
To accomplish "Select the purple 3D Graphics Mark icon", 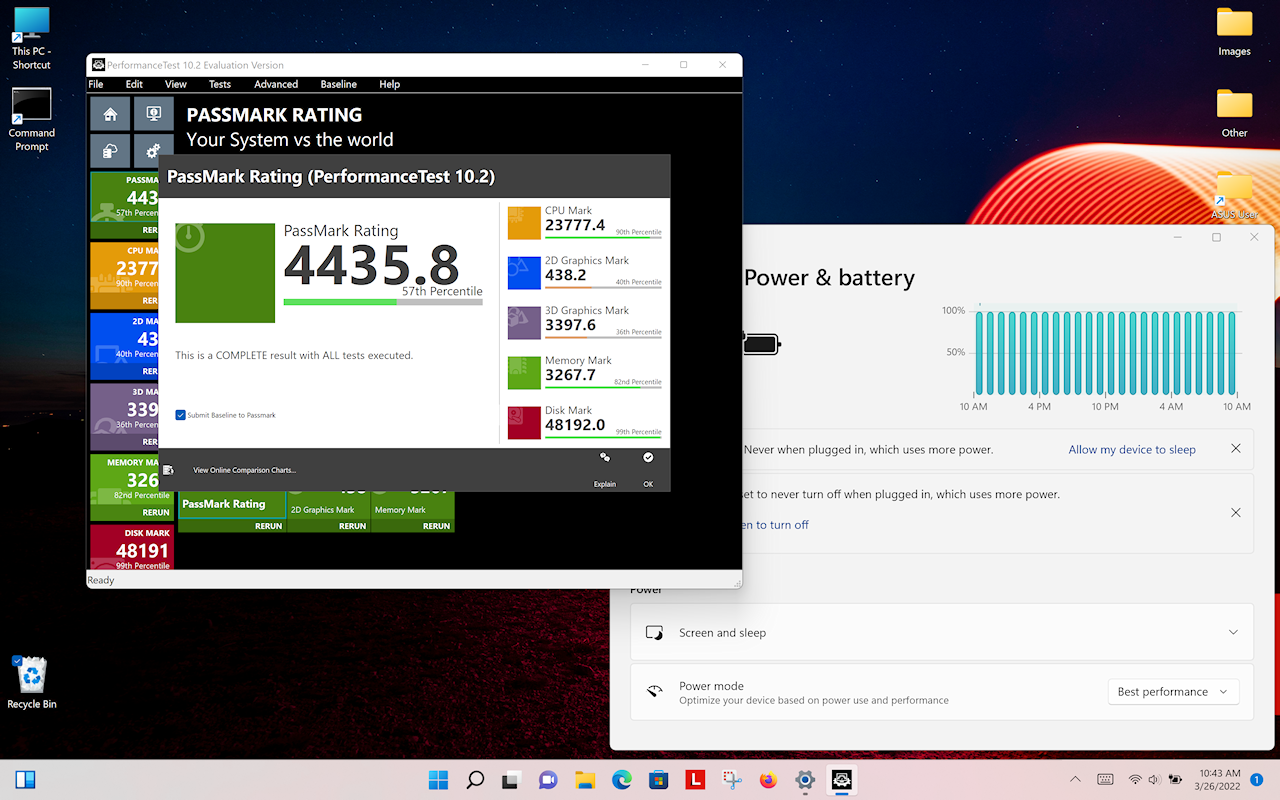I will 524,323.
